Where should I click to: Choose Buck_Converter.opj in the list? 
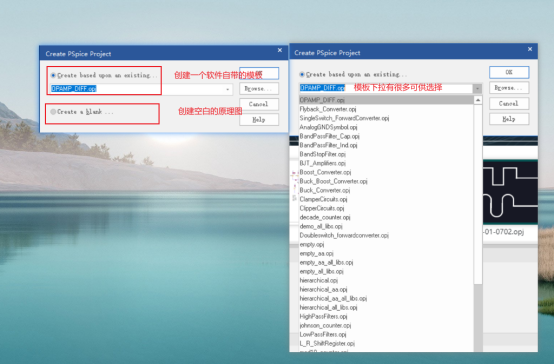click(386, 190)
